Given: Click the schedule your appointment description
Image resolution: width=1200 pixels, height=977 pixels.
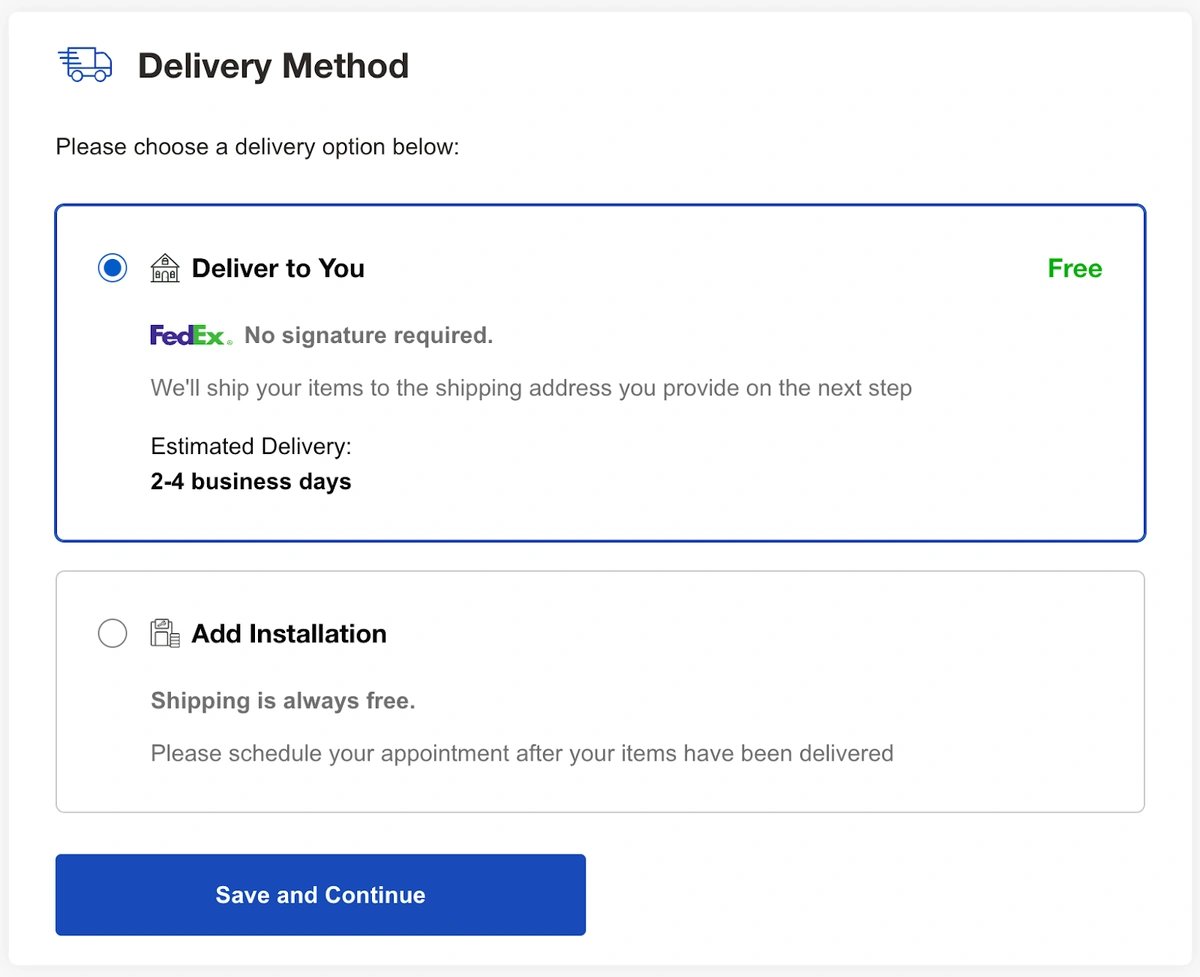Looking at the screenshot, I should [522, 753].
